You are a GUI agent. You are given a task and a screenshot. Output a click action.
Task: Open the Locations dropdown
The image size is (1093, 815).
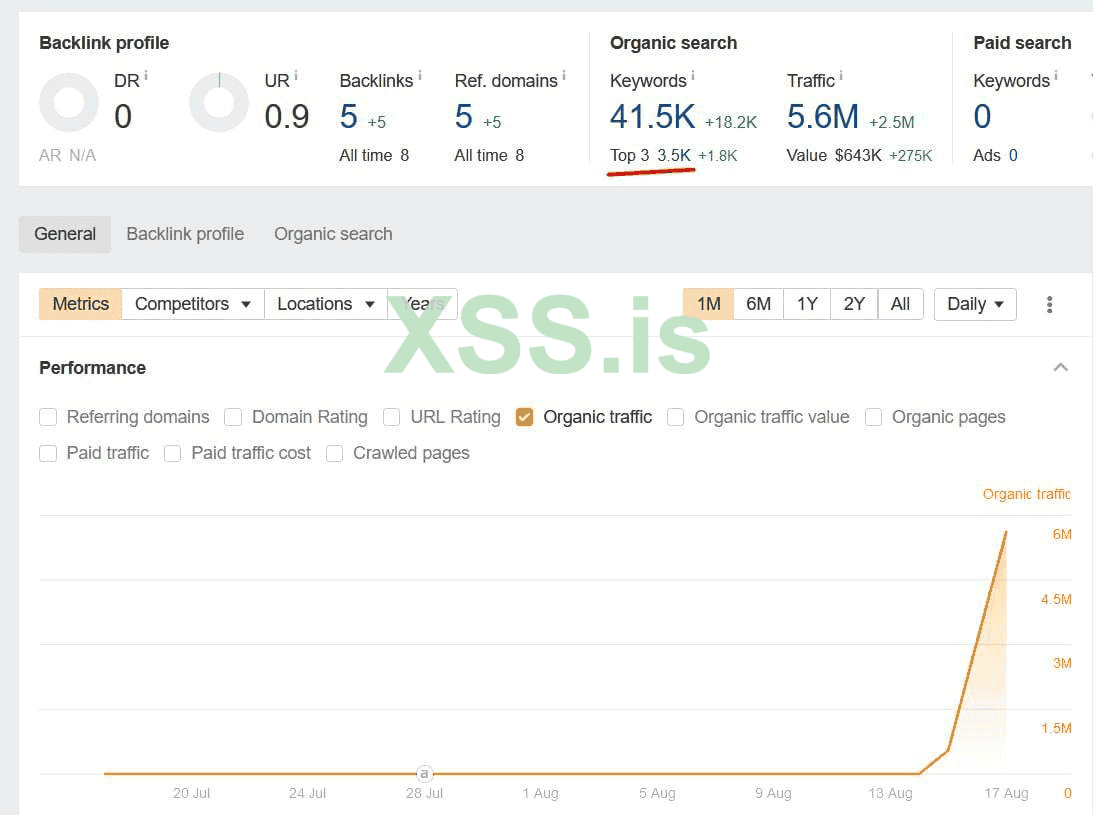(326, 304)
